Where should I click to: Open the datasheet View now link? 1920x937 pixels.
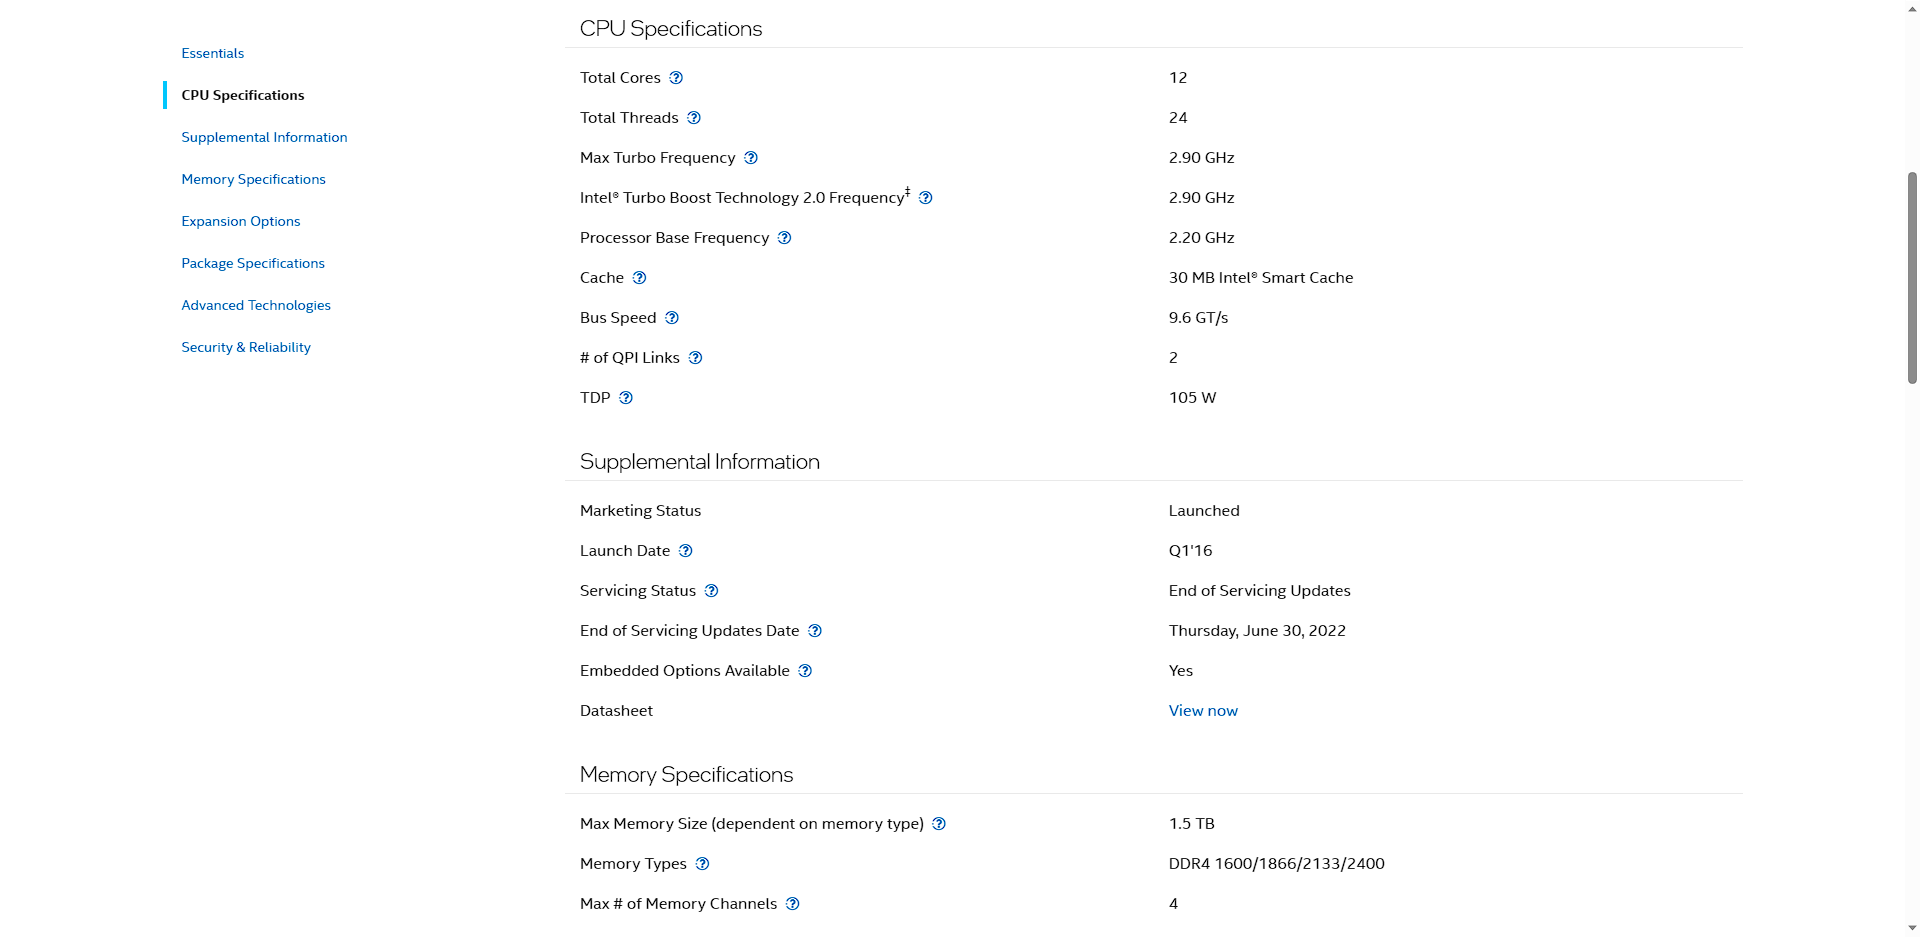1203,711
